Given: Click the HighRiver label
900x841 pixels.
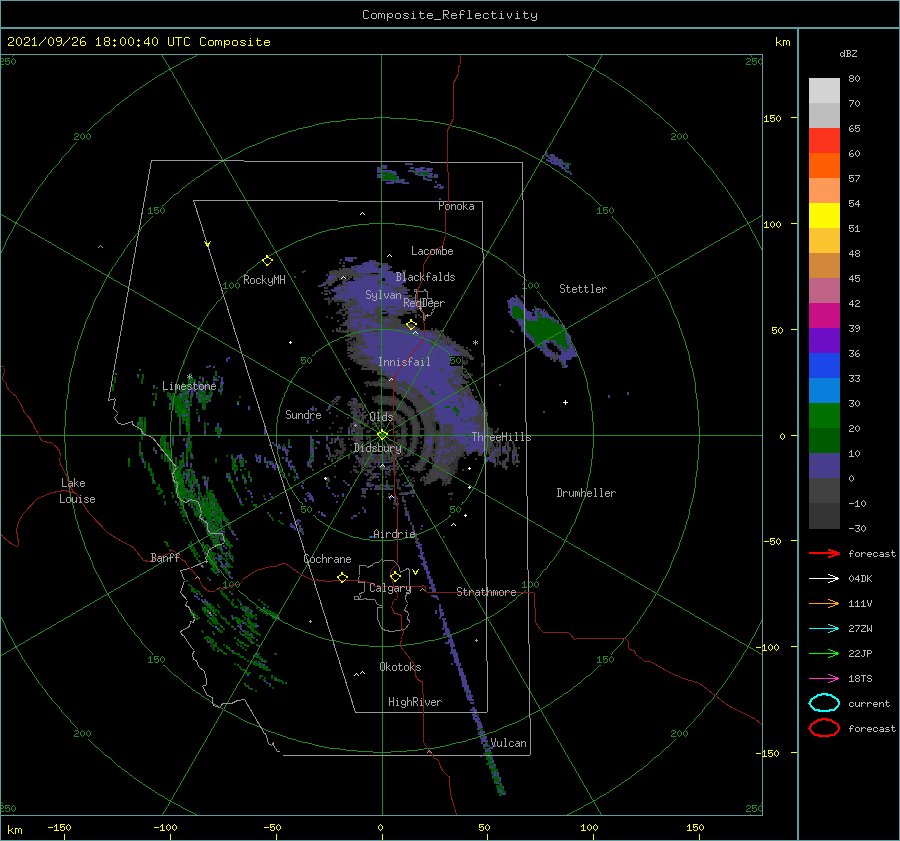Looking at the screenshot, I should (415, 702).
